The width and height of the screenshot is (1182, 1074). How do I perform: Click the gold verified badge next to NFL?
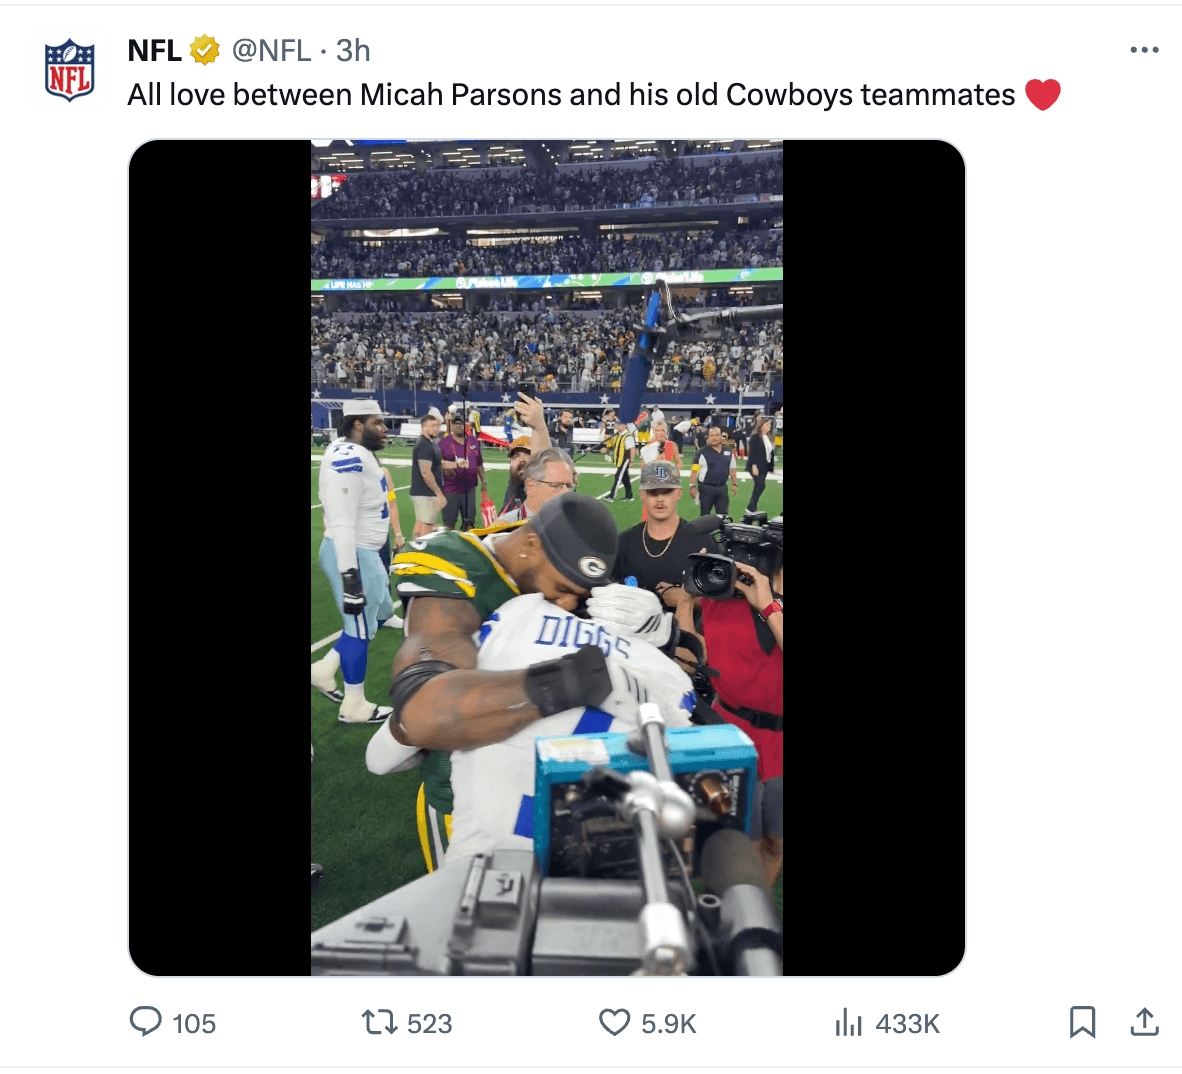tap(205, 50)
